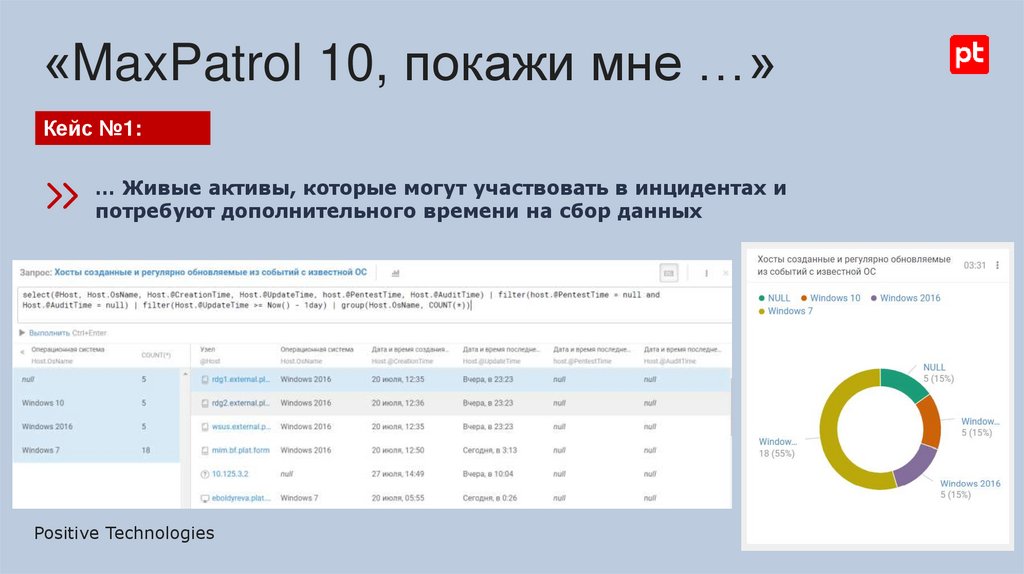Click '20 июля, 05:55' creation time cell
Viewport: 1024px width, 574px height.
[398, 498]
